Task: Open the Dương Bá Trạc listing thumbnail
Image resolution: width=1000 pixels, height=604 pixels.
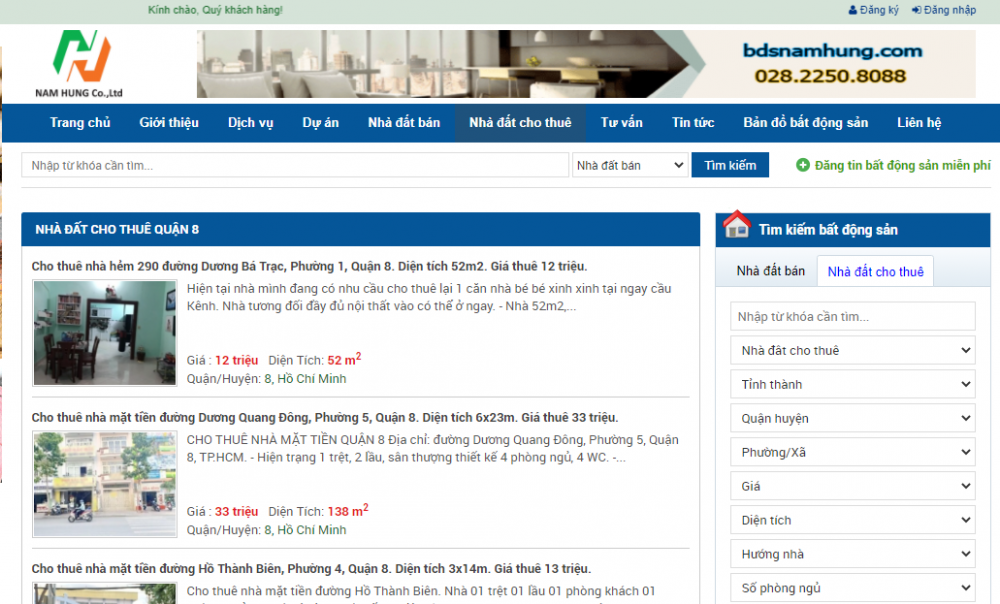Action: pos(104,333)
